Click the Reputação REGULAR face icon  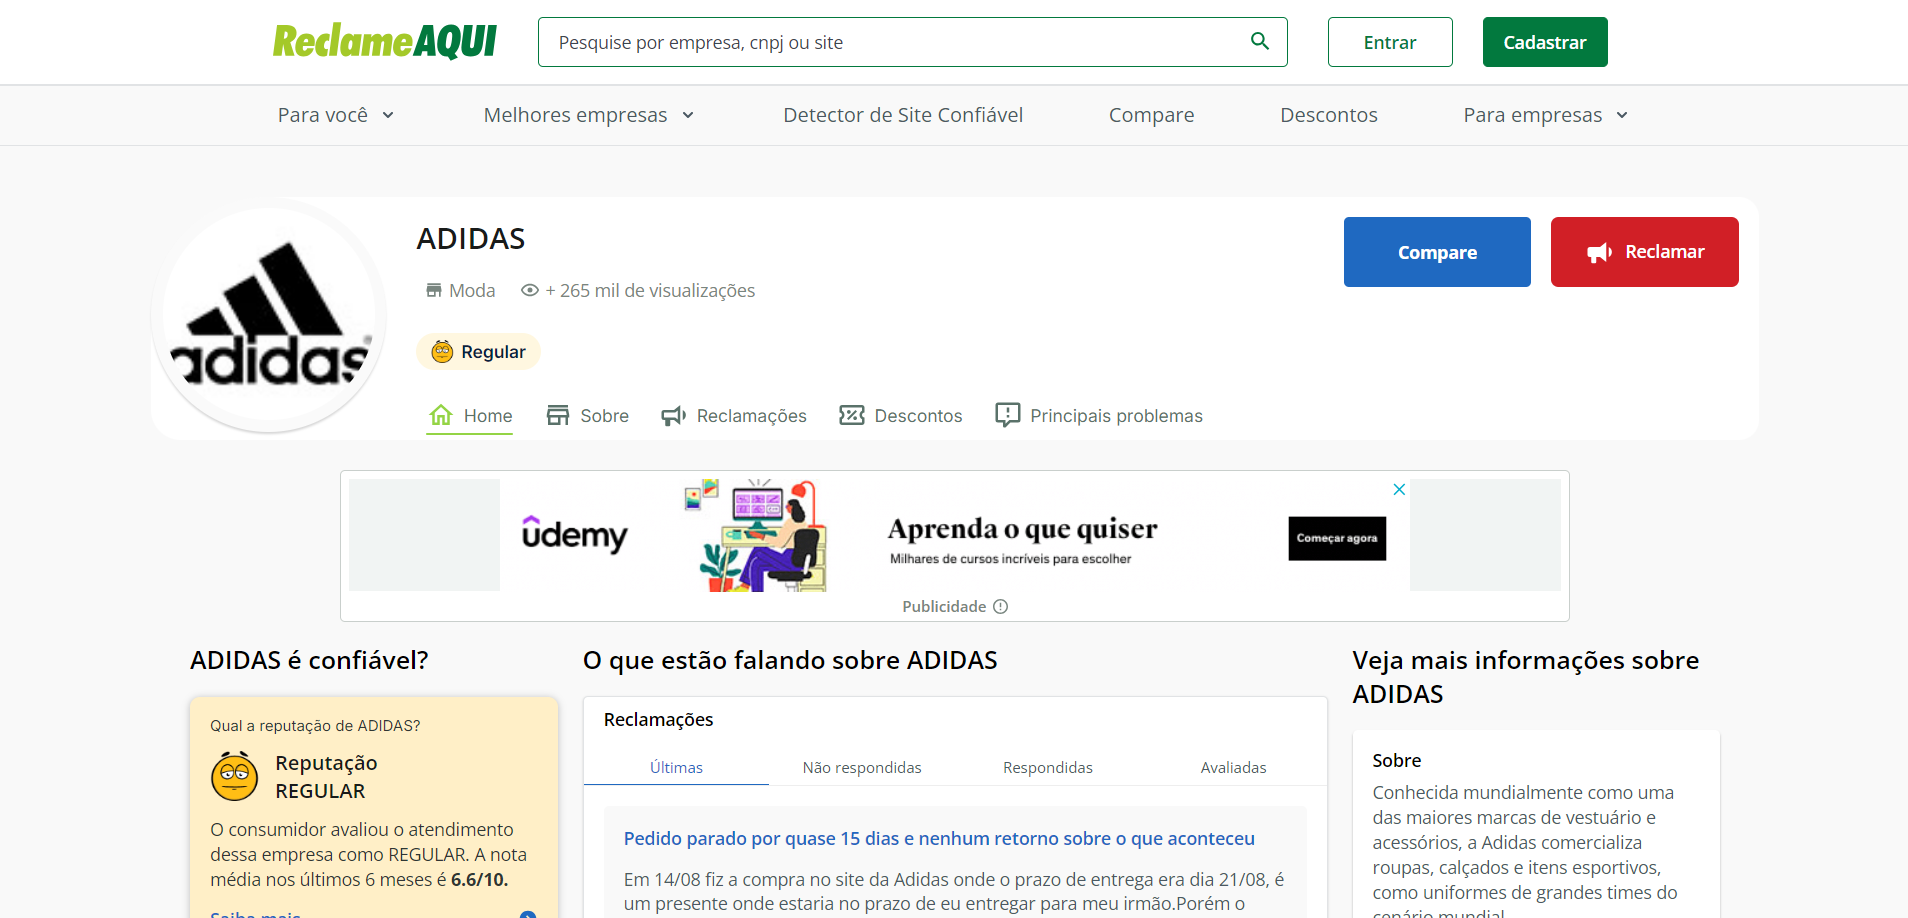pos(235,776)
